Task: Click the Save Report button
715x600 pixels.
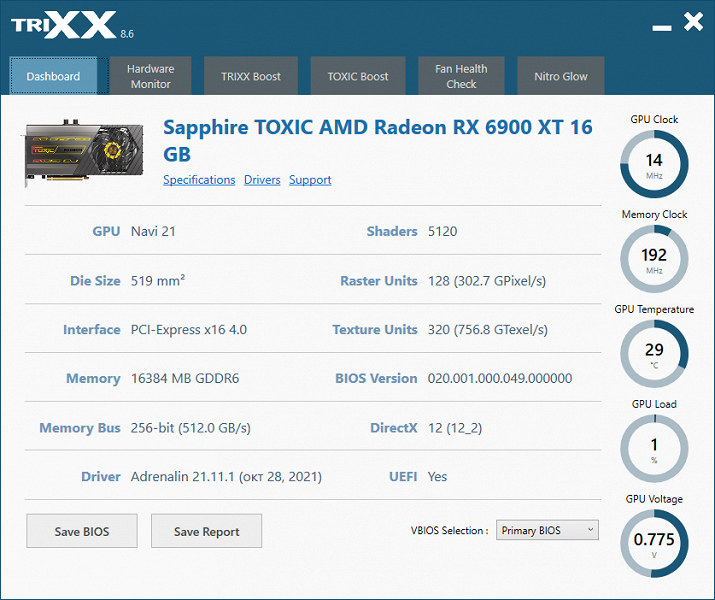Action: pyautogui.click(x=207, y=531)
